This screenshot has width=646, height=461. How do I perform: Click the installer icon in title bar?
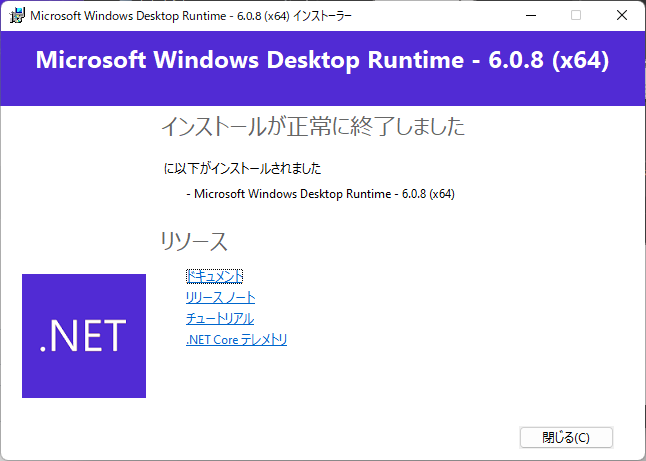17,16
